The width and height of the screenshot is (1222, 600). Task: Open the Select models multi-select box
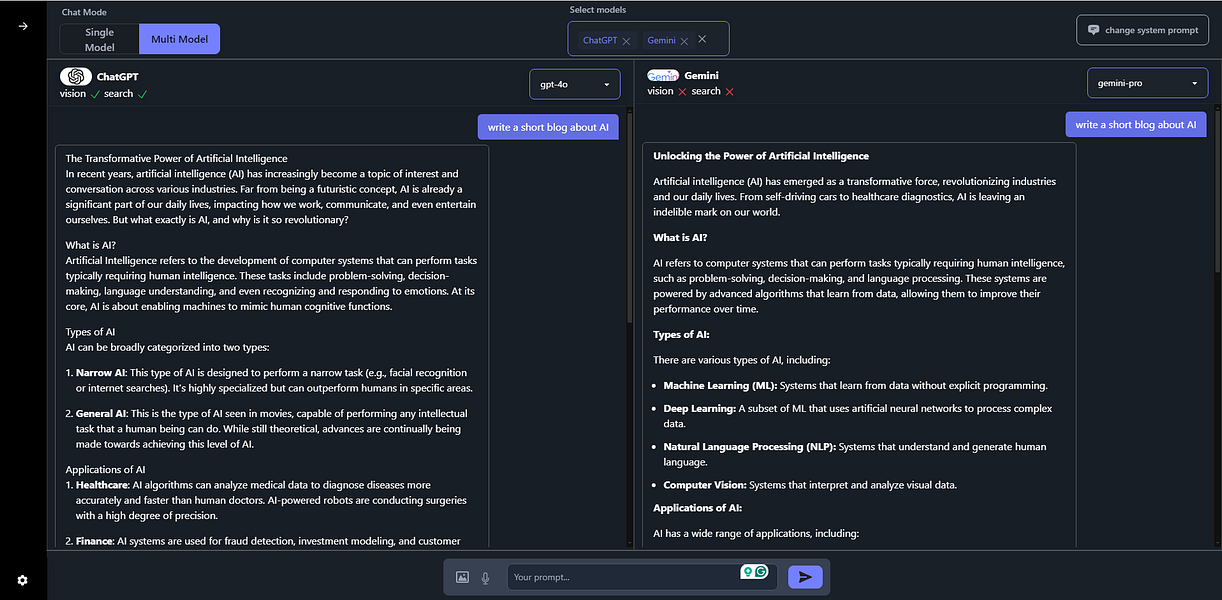(x=648, y=39)
